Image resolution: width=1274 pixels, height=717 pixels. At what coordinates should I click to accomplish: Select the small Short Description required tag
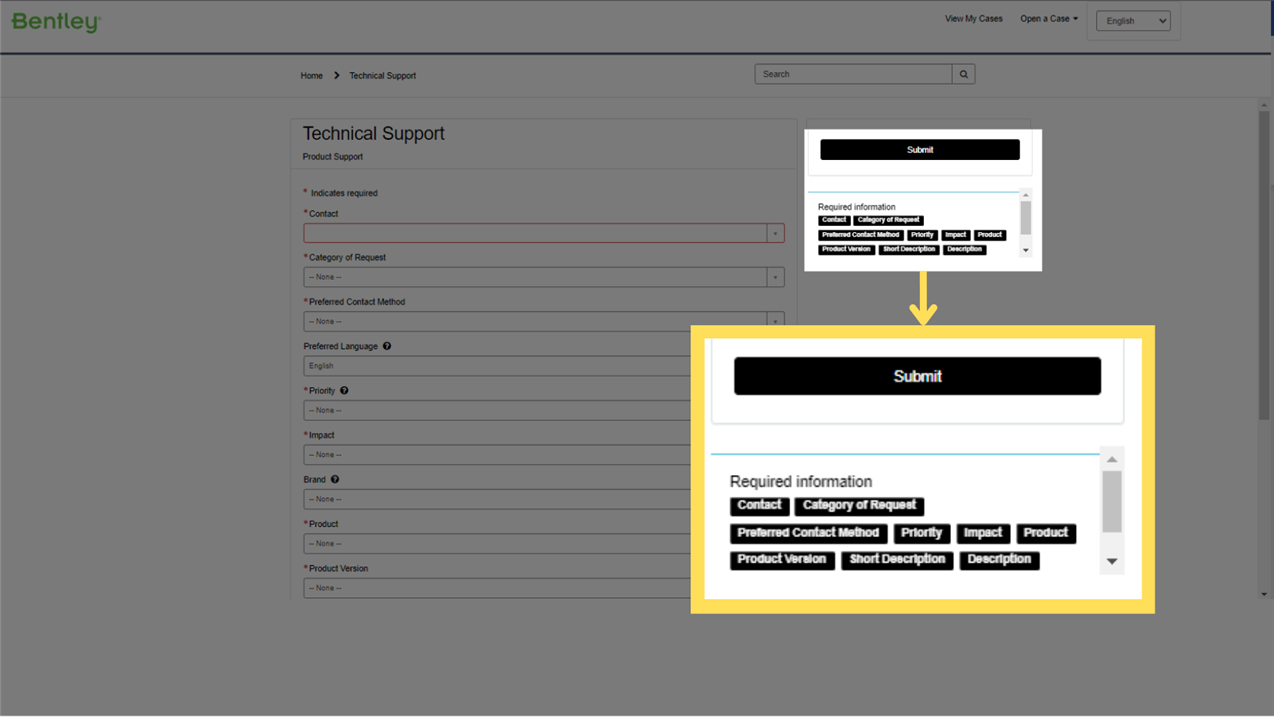point(909,249)
